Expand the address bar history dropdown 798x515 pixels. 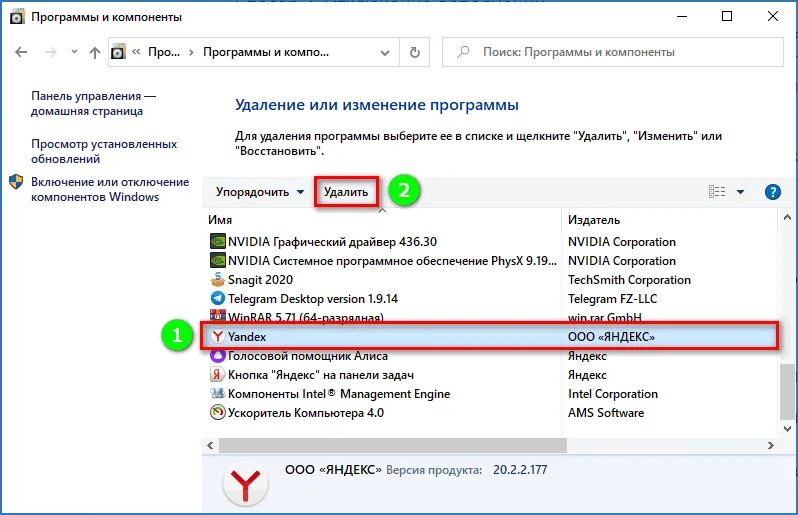(x=385, y=52)
